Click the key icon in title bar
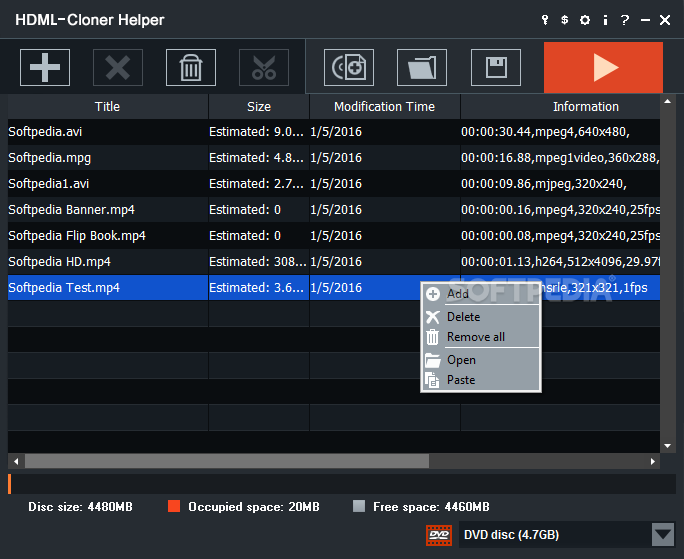The height and width of the screenshot is (559, 684). pyautogui.click(x=545, y=20)
